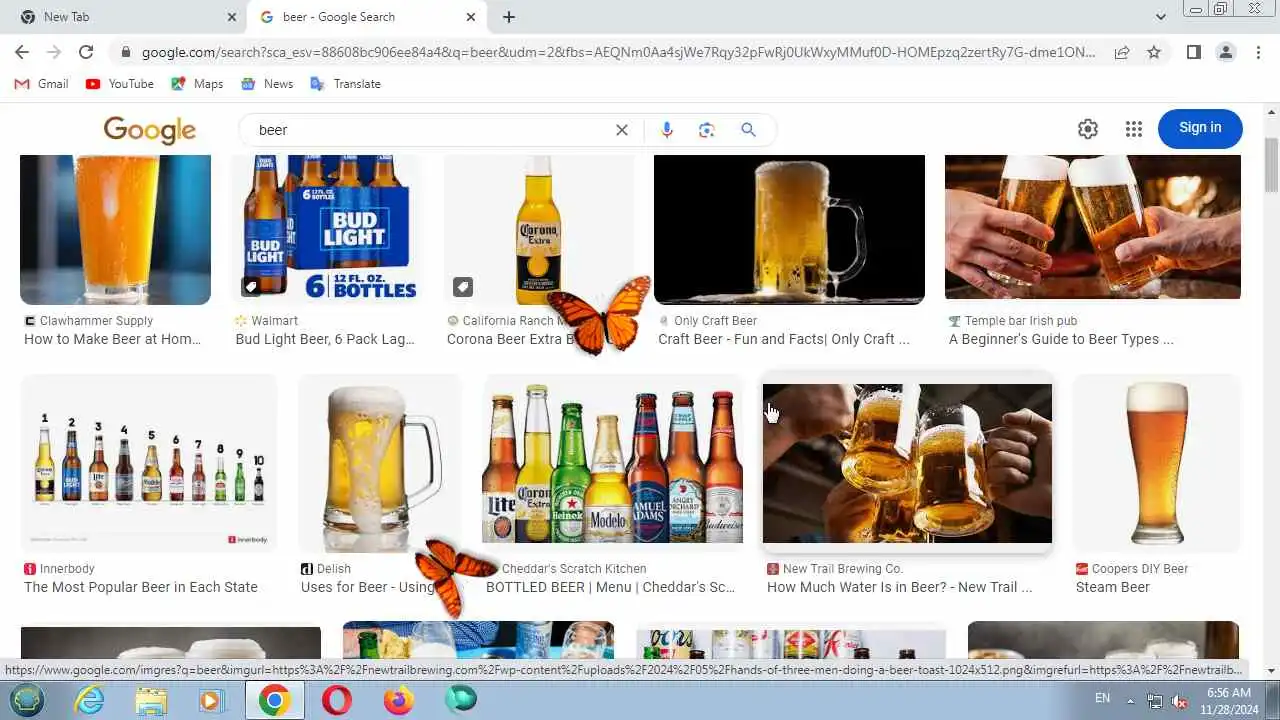Viewport: 1280px width, 720px height.
Task: Open Google apps grid
Action: tap(1133, 129)
